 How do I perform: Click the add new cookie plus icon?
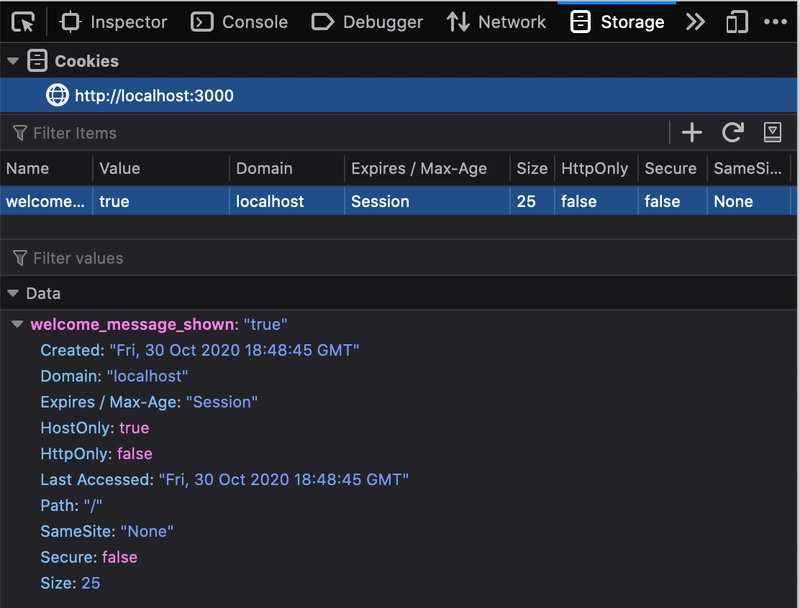pyautogui.click(x=692, y=132)
